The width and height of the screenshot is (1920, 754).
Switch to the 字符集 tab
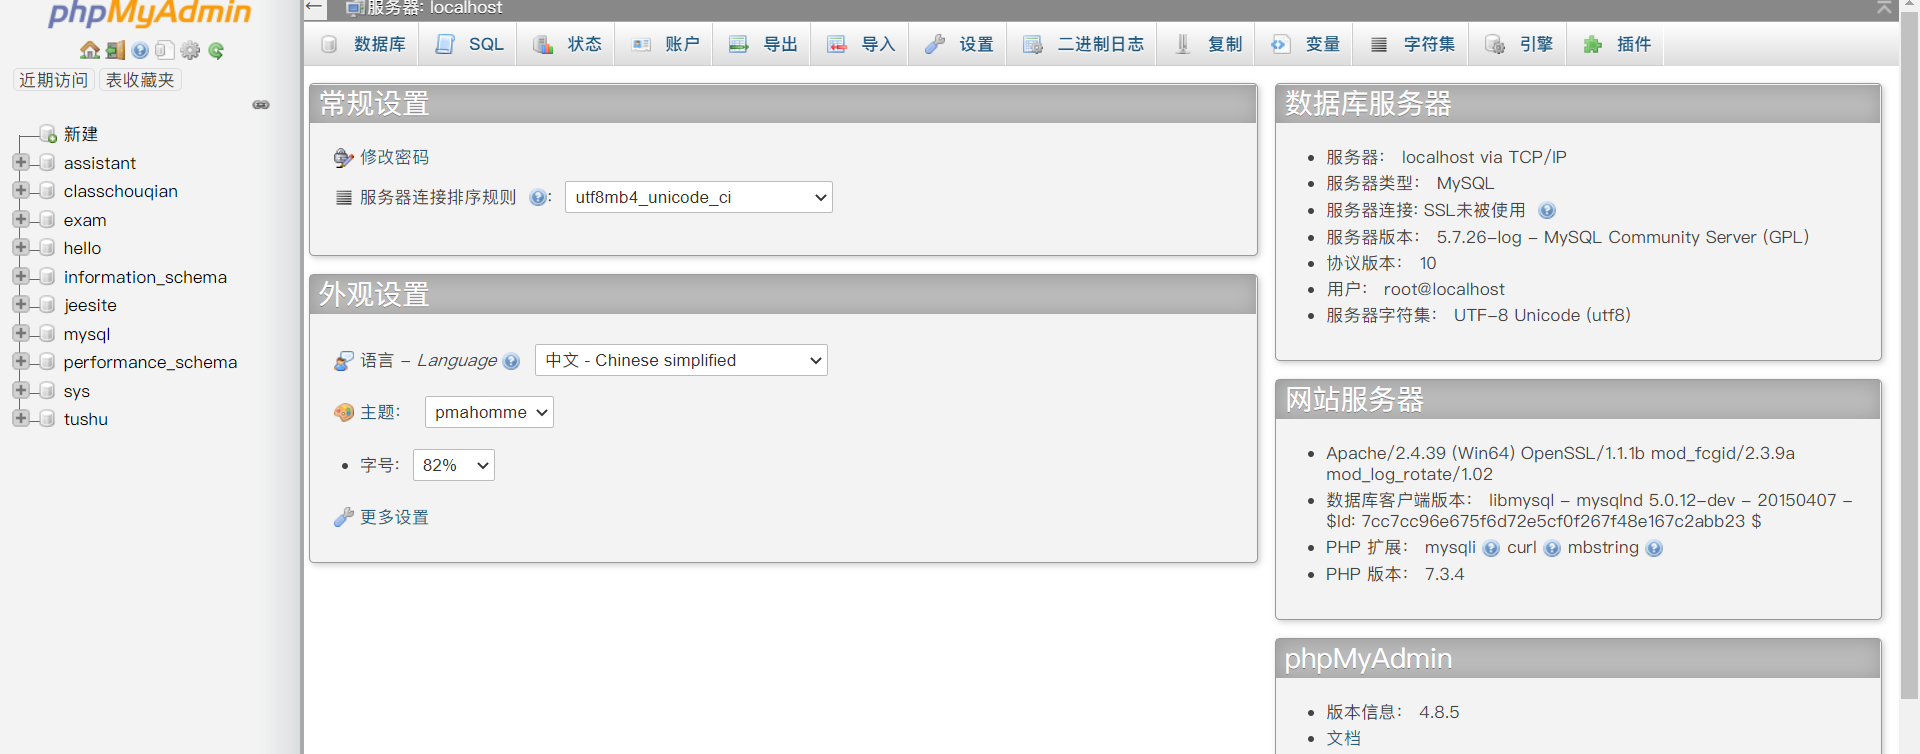coord(1413,44)
